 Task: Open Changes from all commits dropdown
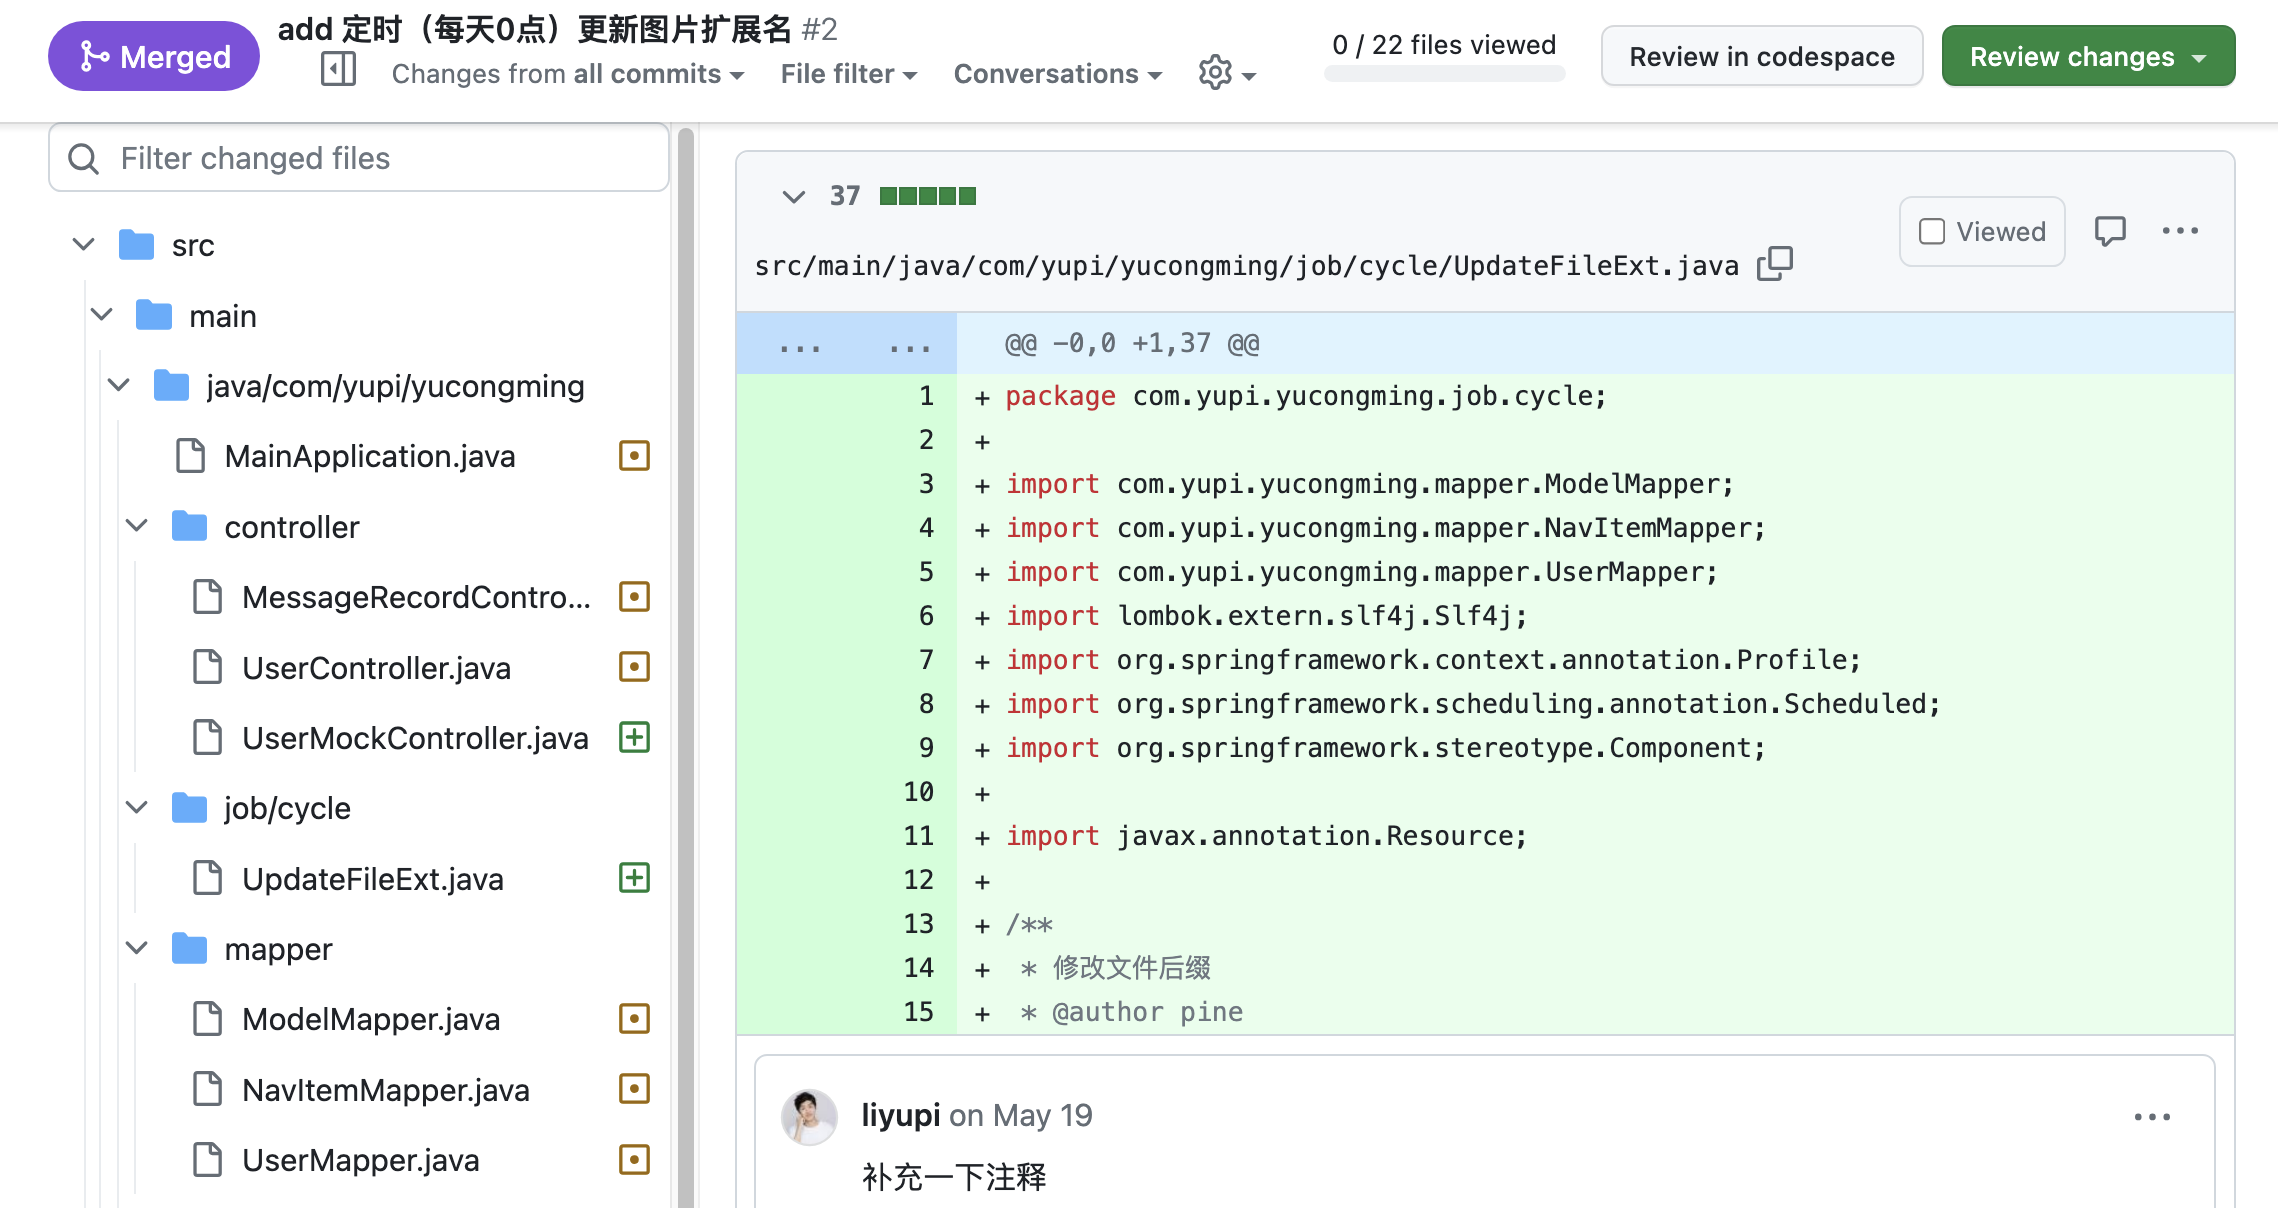click(x=567, y=74)
